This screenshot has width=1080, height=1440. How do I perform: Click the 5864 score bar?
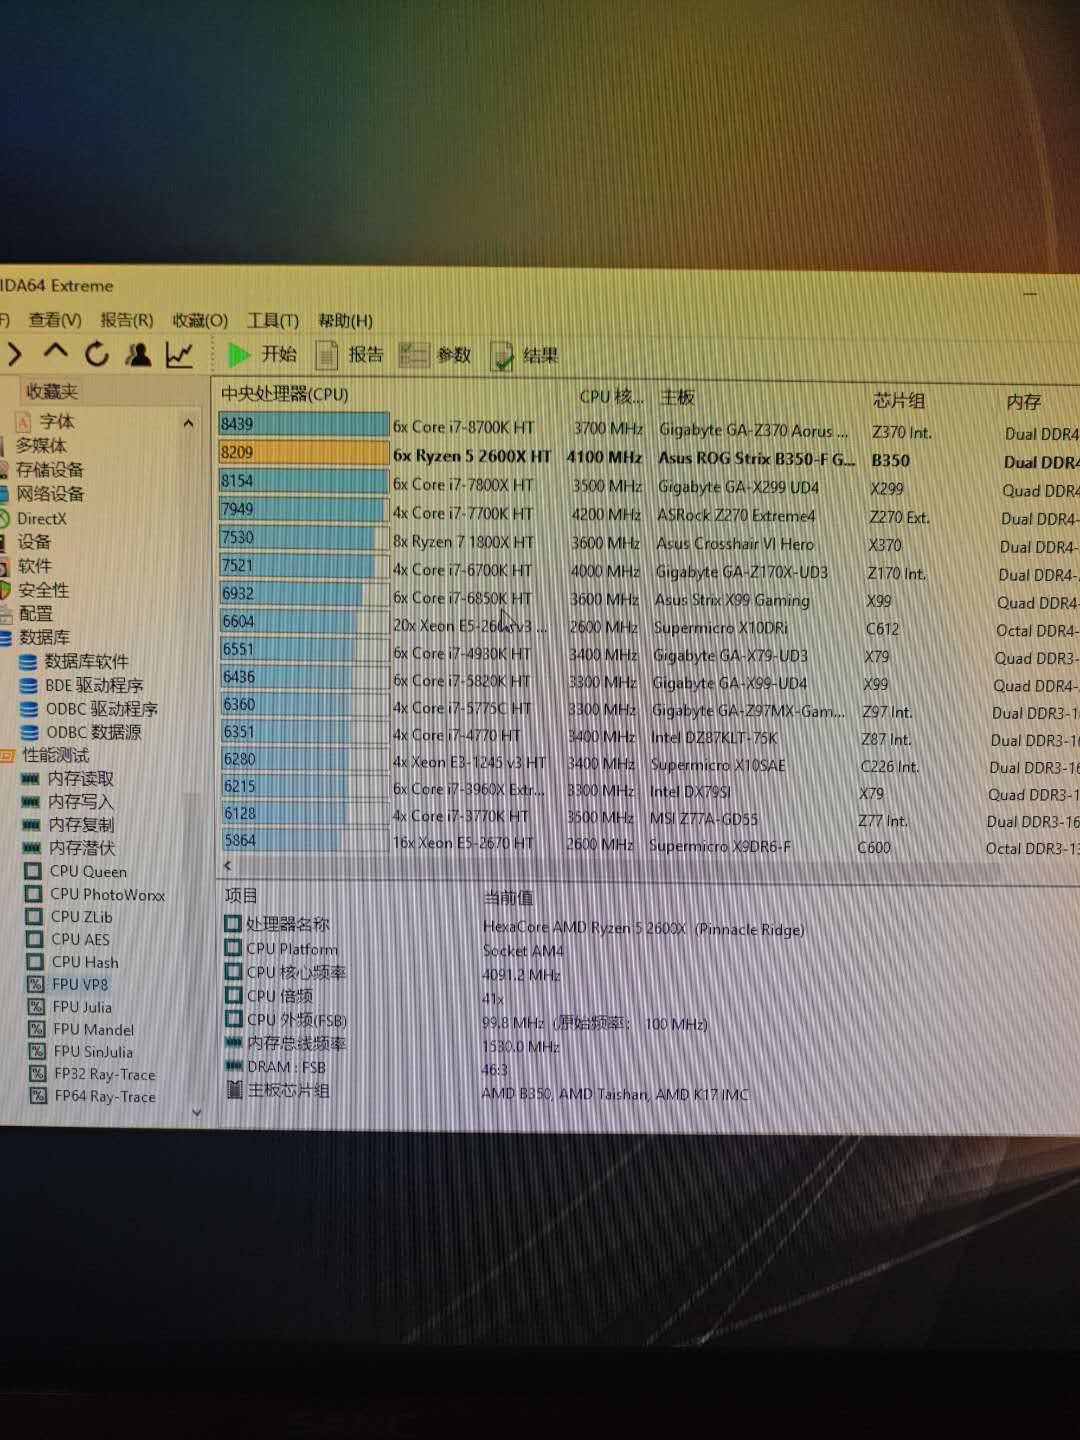pyautogui.click(x=305, y=840)
